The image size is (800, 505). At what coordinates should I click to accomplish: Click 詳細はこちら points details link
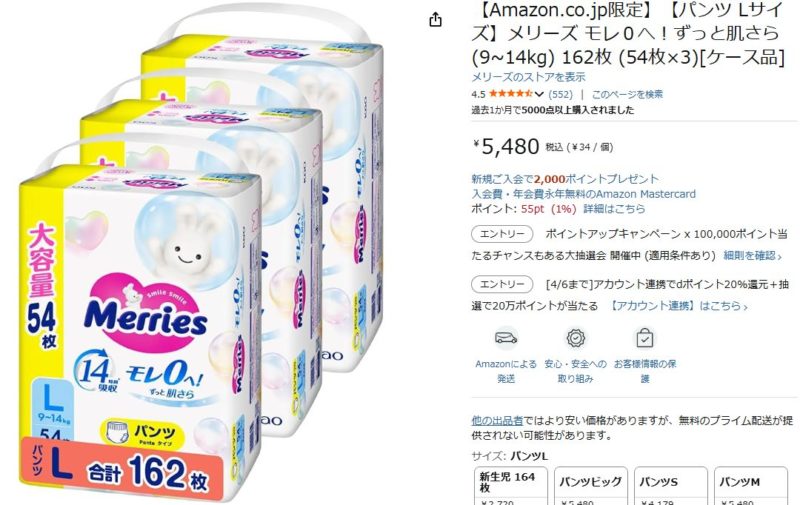tap(614, 209)
